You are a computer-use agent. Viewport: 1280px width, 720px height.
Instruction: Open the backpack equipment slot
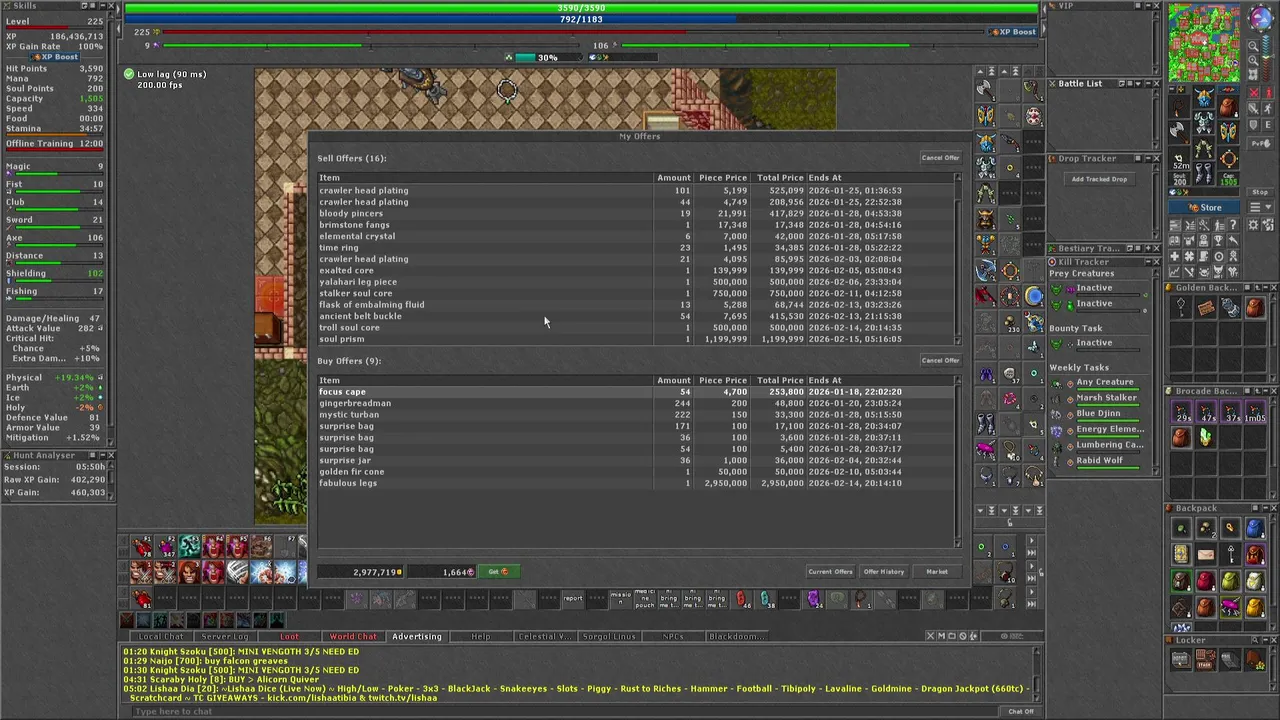[x=1229, y=107]
